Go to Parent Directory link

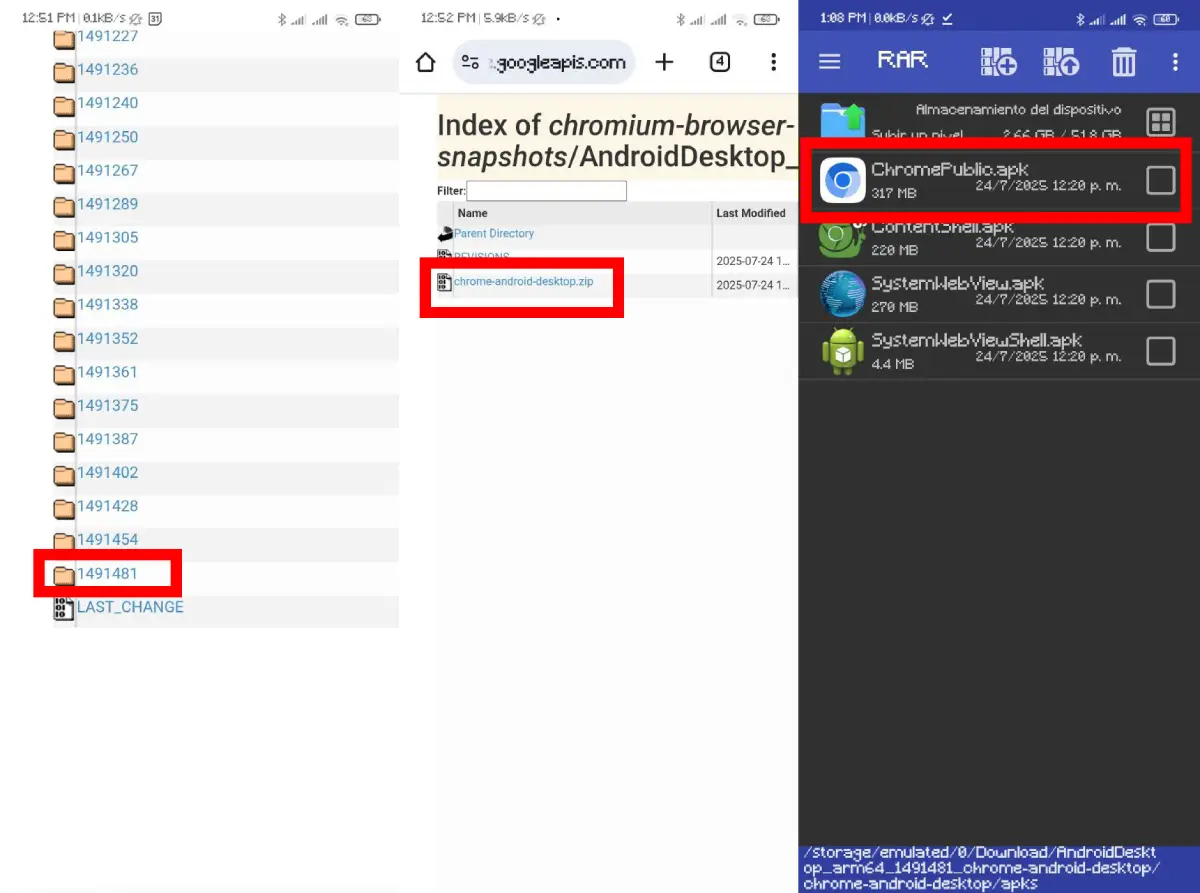pyautogui.click(x=494, y=234)
